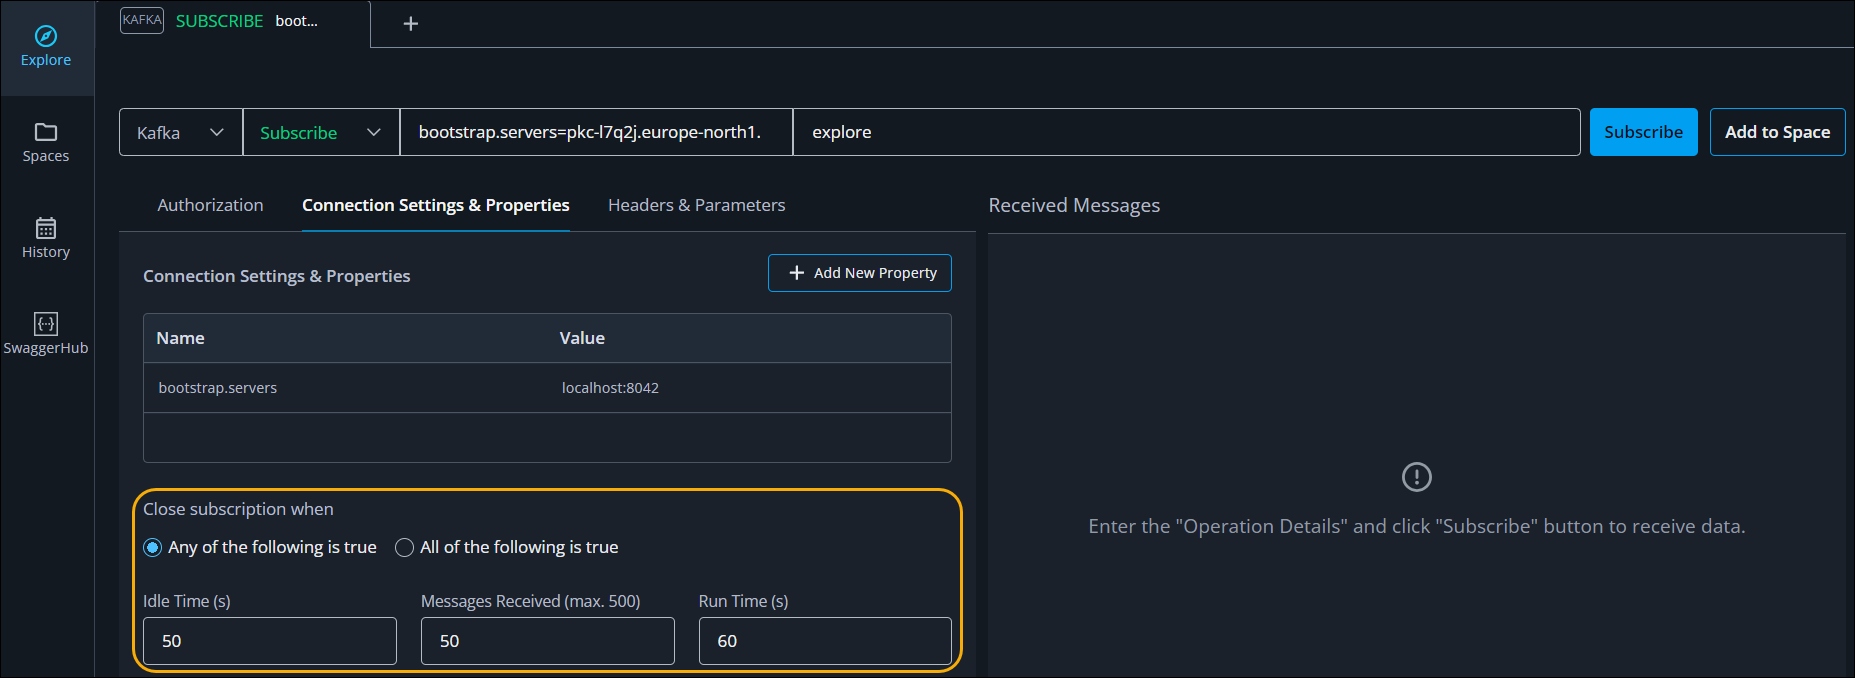Select 'All of the following is true'
This screenshot has width=1855, height=678.
(405, 548)
